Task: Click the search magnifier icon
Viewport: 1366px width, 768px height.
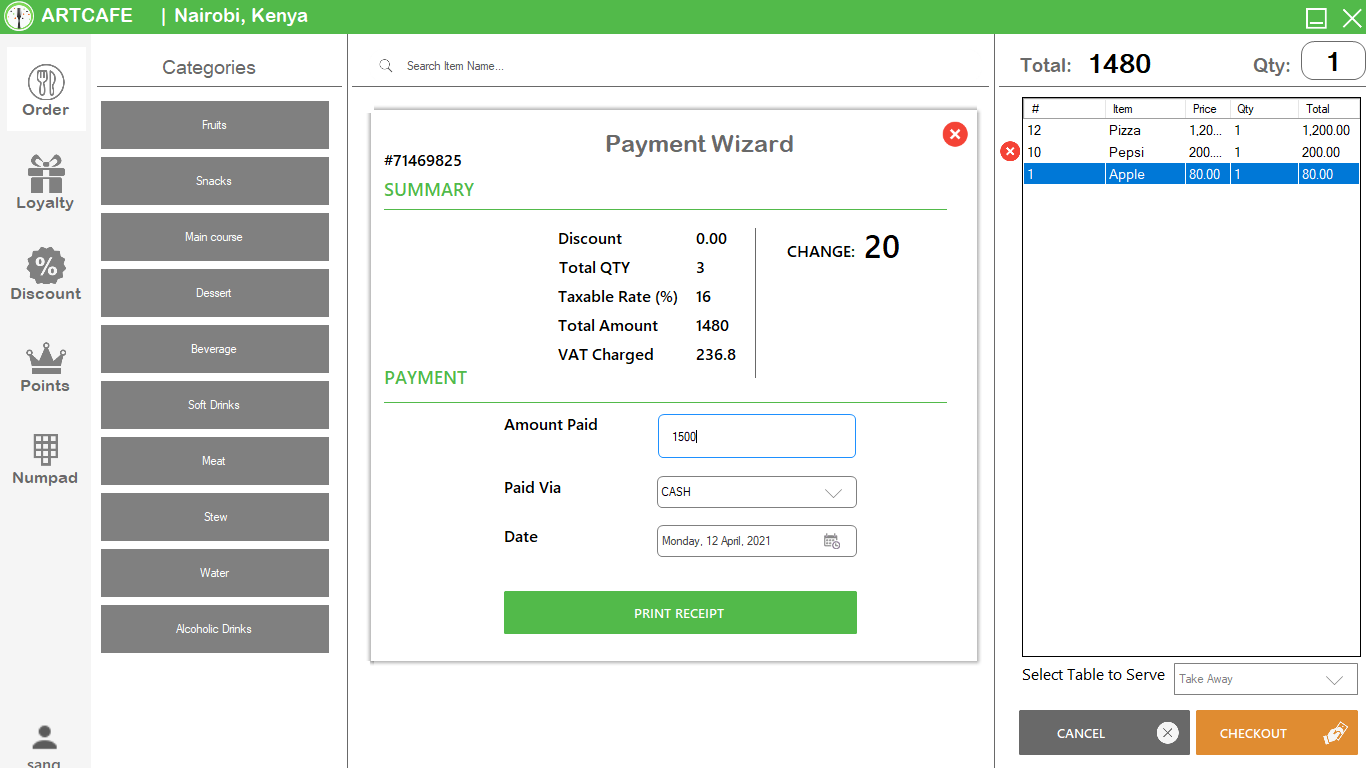Action: 386,65
